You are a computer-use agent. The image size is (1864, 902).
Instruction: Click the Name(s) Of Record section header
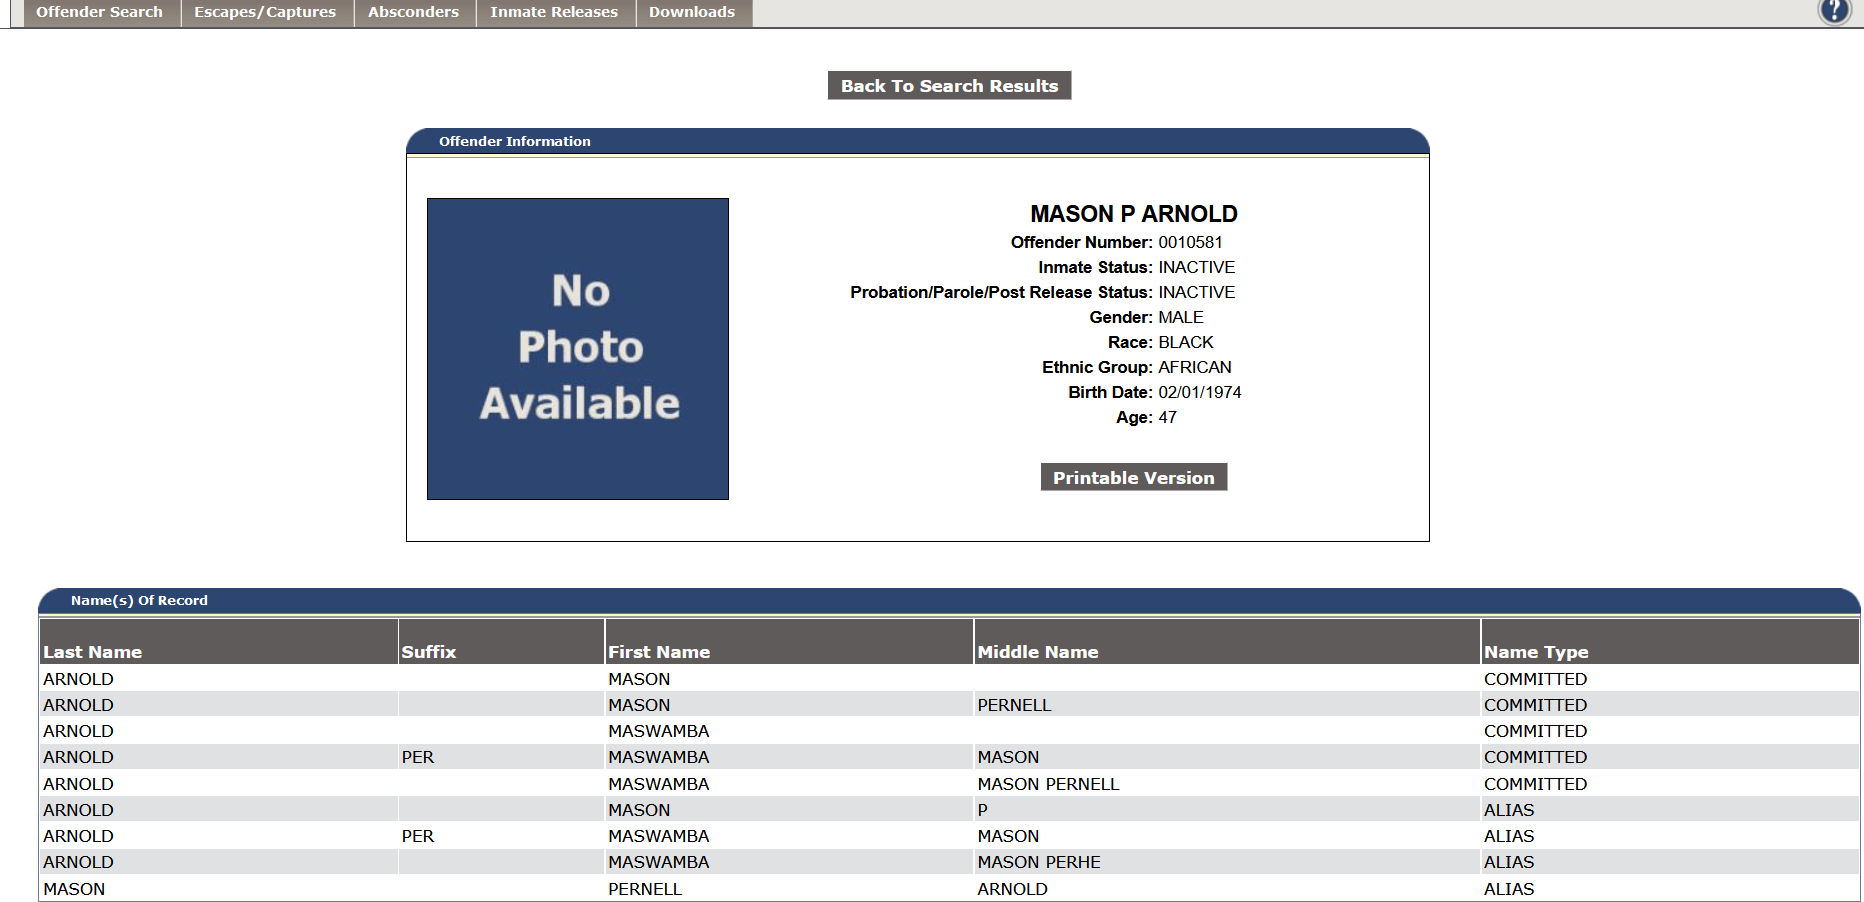pyautogui.click(x=139, y=601)
